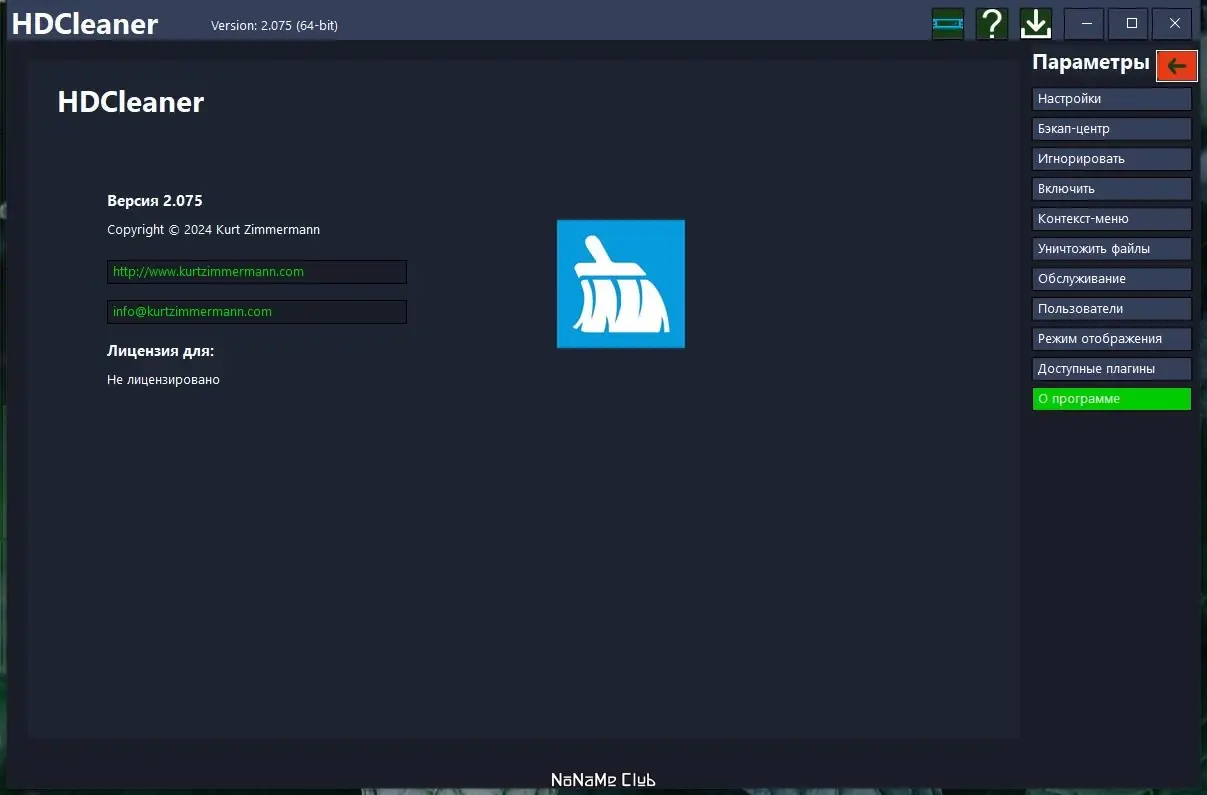The image size is (1207, 795).
Task: Go back with the red arrow button
Action: click(x=1177, y=65)
